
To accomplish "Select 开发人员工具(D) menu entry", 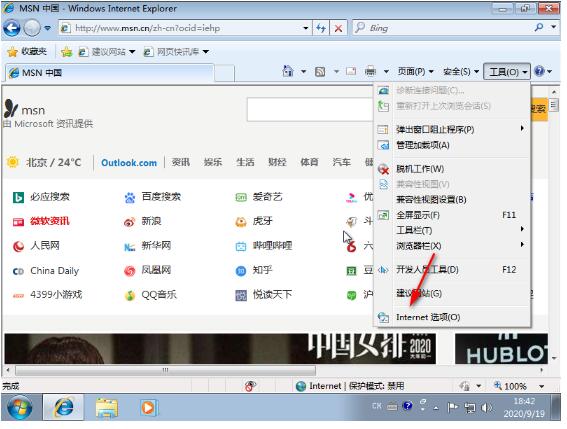I will coord(452,270).
